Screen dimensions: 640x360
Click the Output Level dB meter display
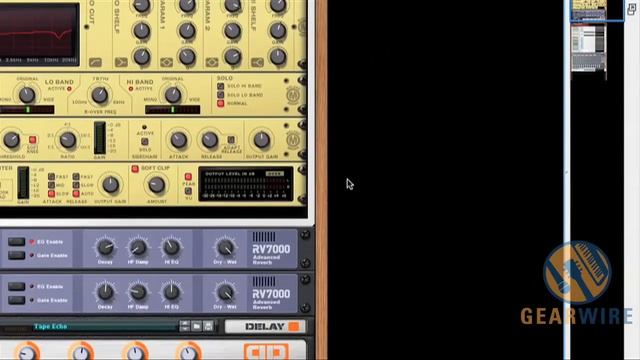pos(246,184)
